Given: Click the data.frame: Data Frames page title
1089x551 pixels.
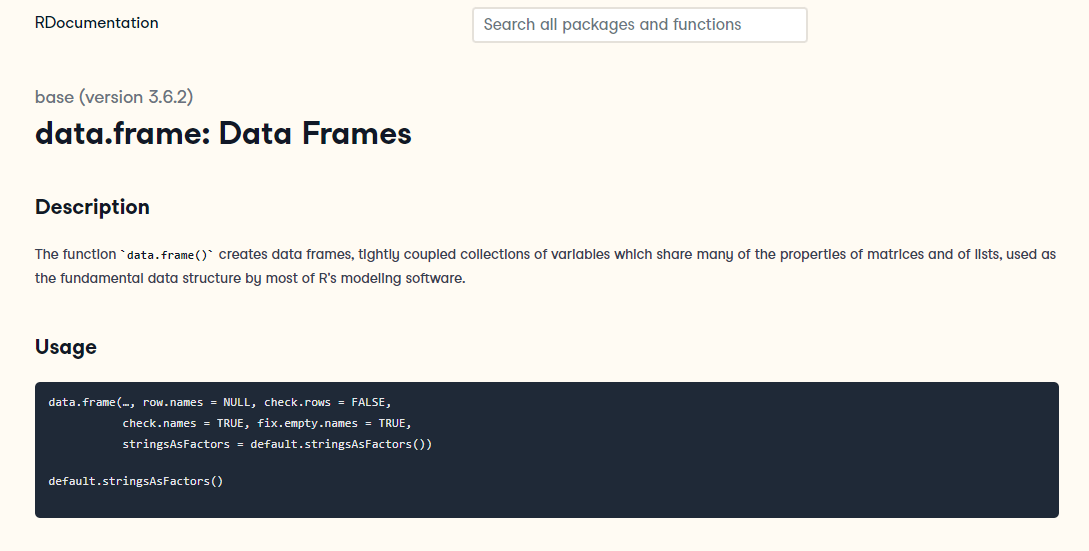Looking at the screenshot, I should [223, 133].
